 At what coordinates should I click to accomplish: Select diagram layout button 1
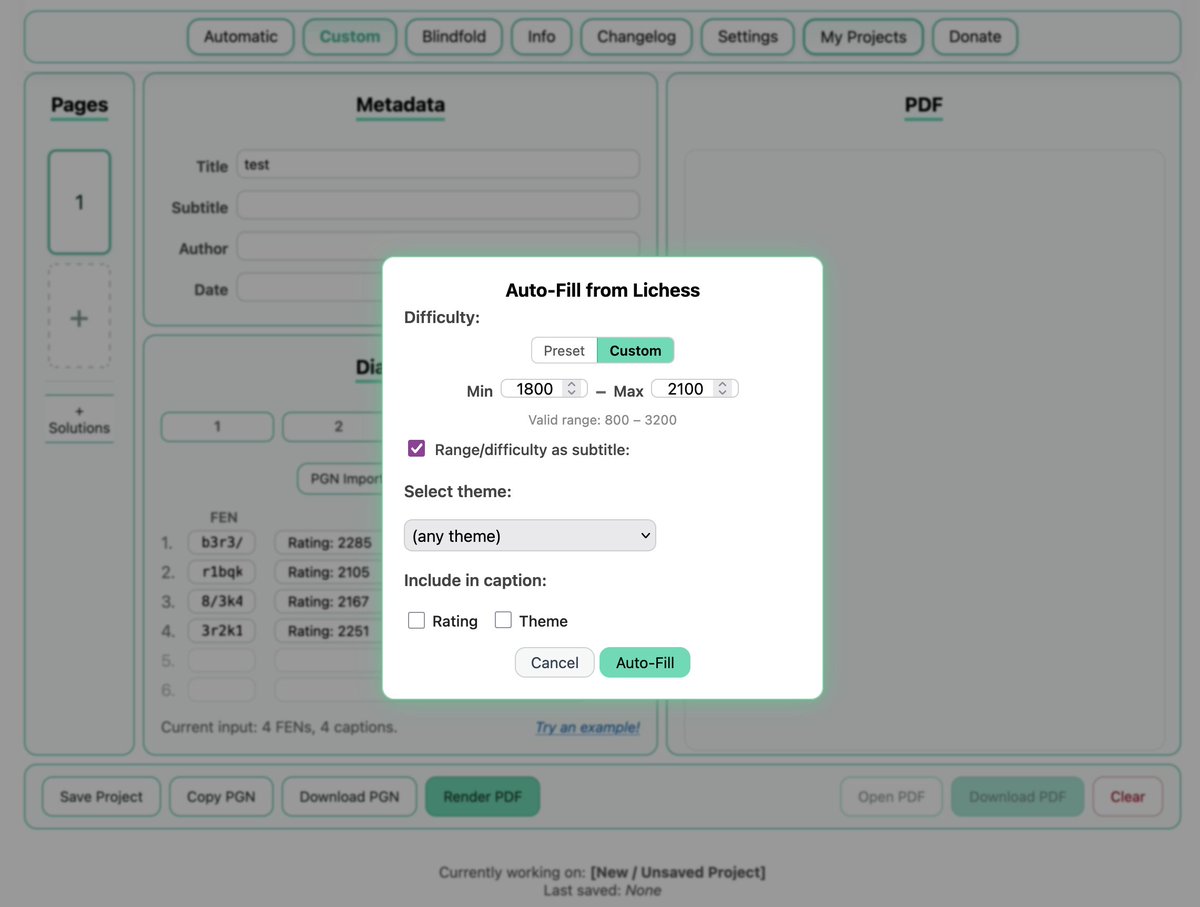click(217, 427)
